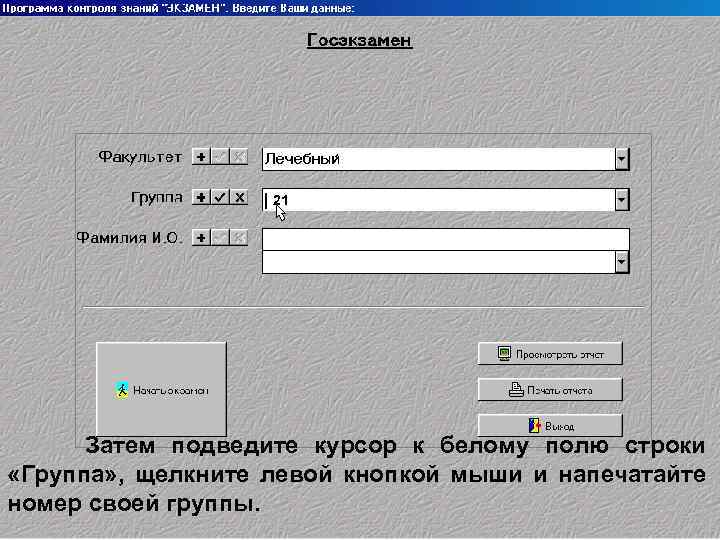Click the upper Фамилия И.О. text field

point(445,239)
